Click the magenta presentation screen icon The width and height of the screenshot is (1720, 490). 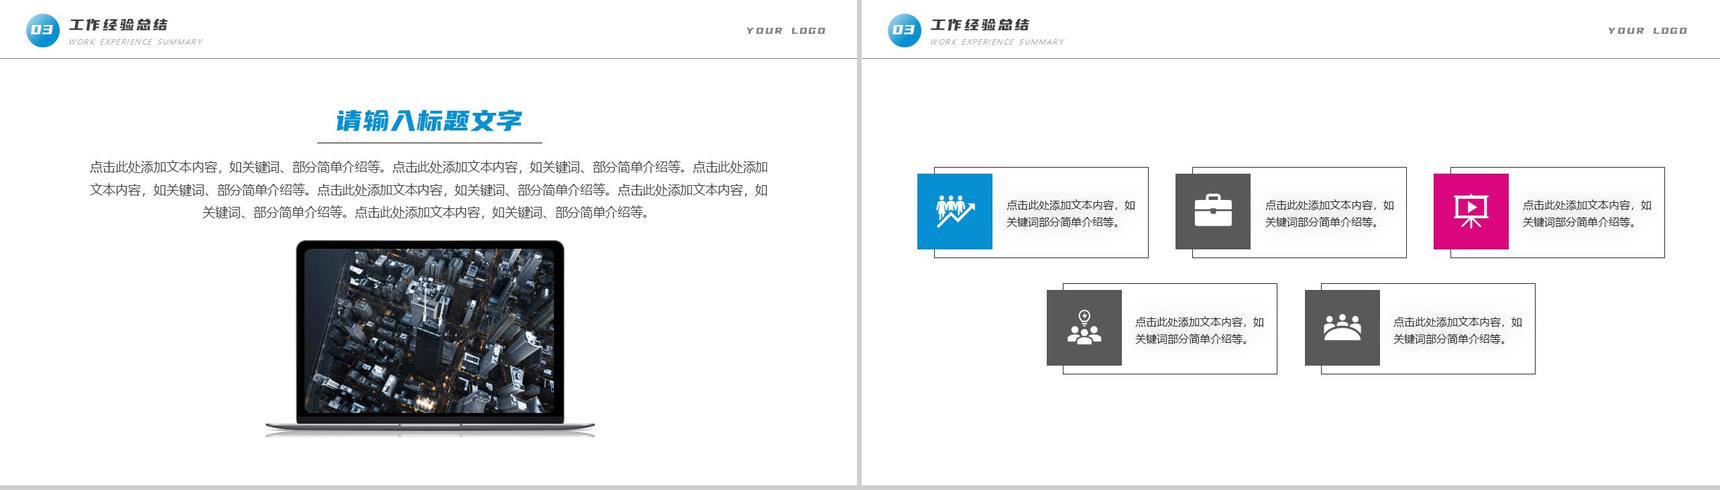click(1471, 211)
